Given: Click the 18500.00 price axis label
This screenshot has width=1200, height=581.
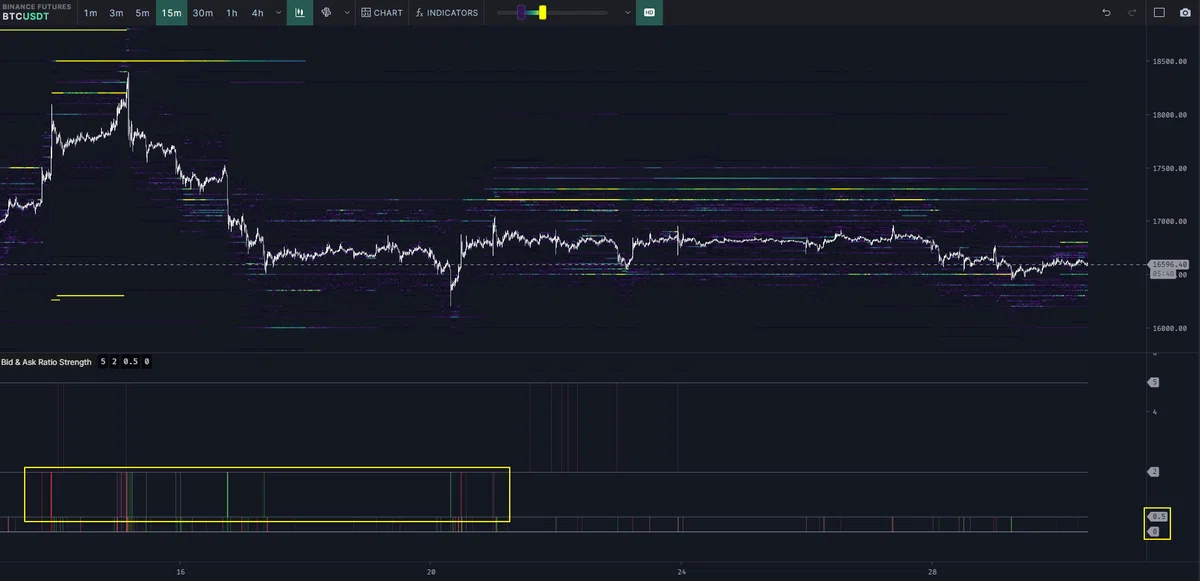Looking at the screenshot, I should pyautogui.click(x=1169, y=61).
